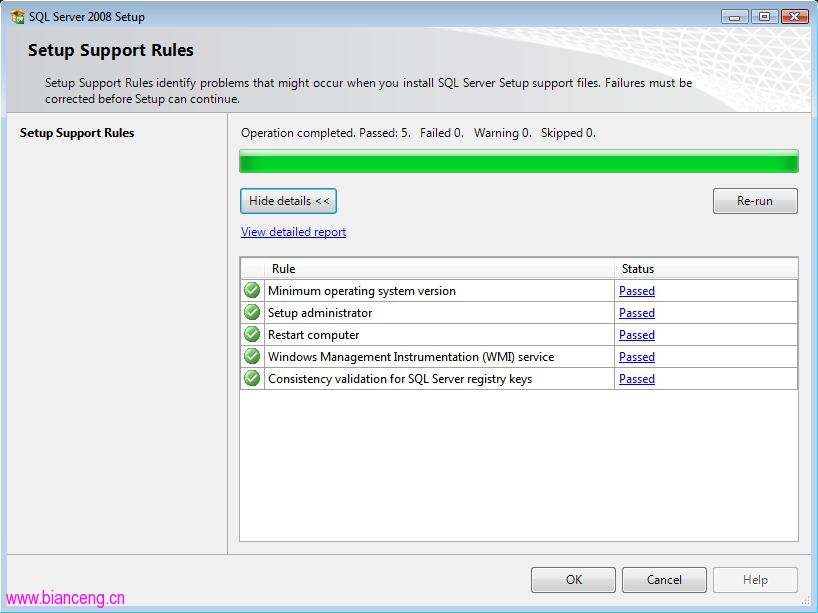Viewport: 818px width, 613px height.
Task: Close the SQL Server 2008 Setup window
Action: coord(795,17)
